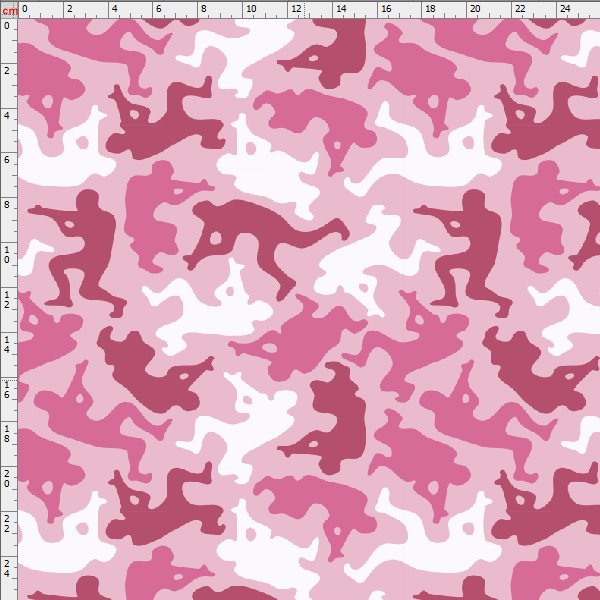
Task: Click the 20 mark on vertical ruler
Action: (x=7, y=479)
